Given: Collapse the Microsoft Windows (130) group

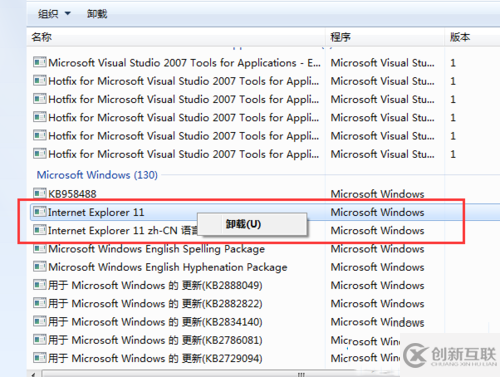Looking at the screenshot, I should (97, 175).
